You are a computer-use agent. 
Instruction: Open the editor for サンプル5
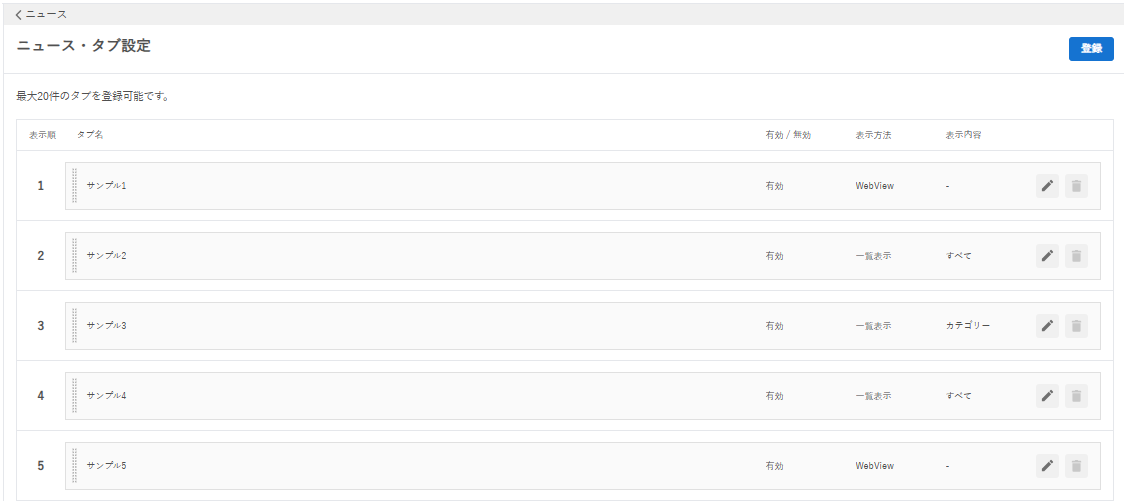coord(1047,466)
